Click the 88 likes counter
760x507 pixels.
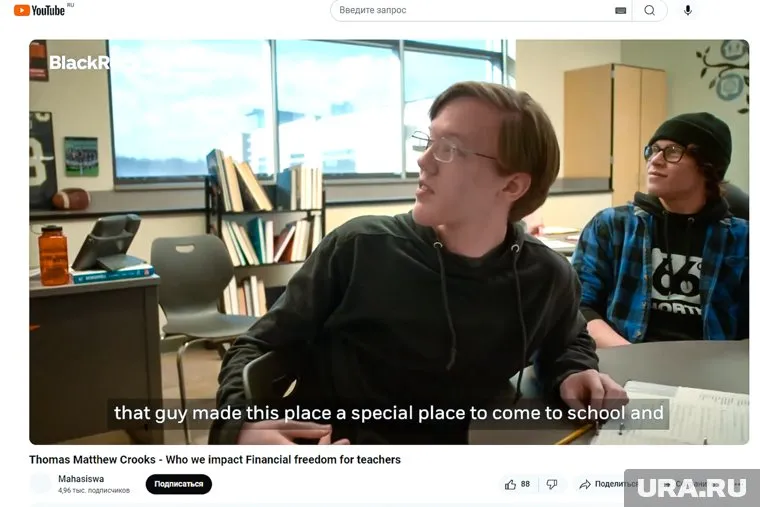tap(525, 484)
